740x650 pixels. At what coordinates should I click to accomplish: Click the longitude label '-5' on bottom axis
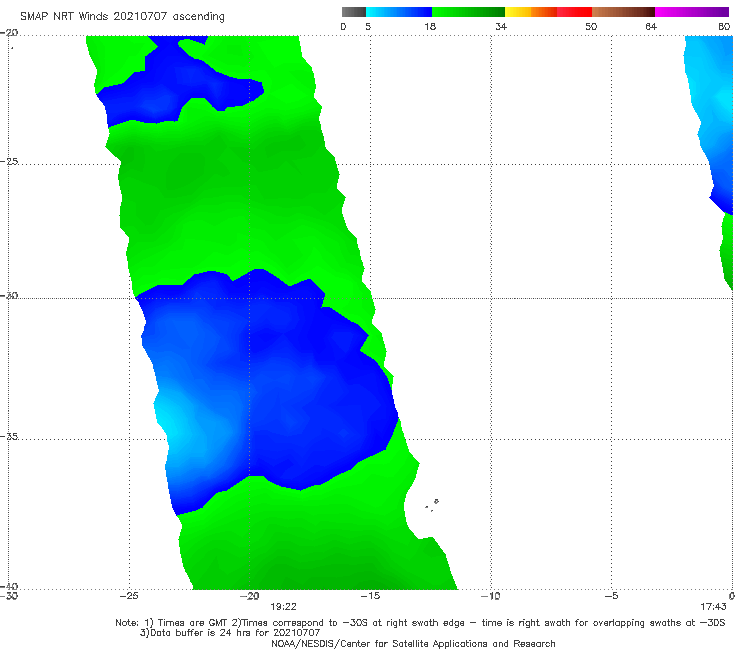coord(612,596)
